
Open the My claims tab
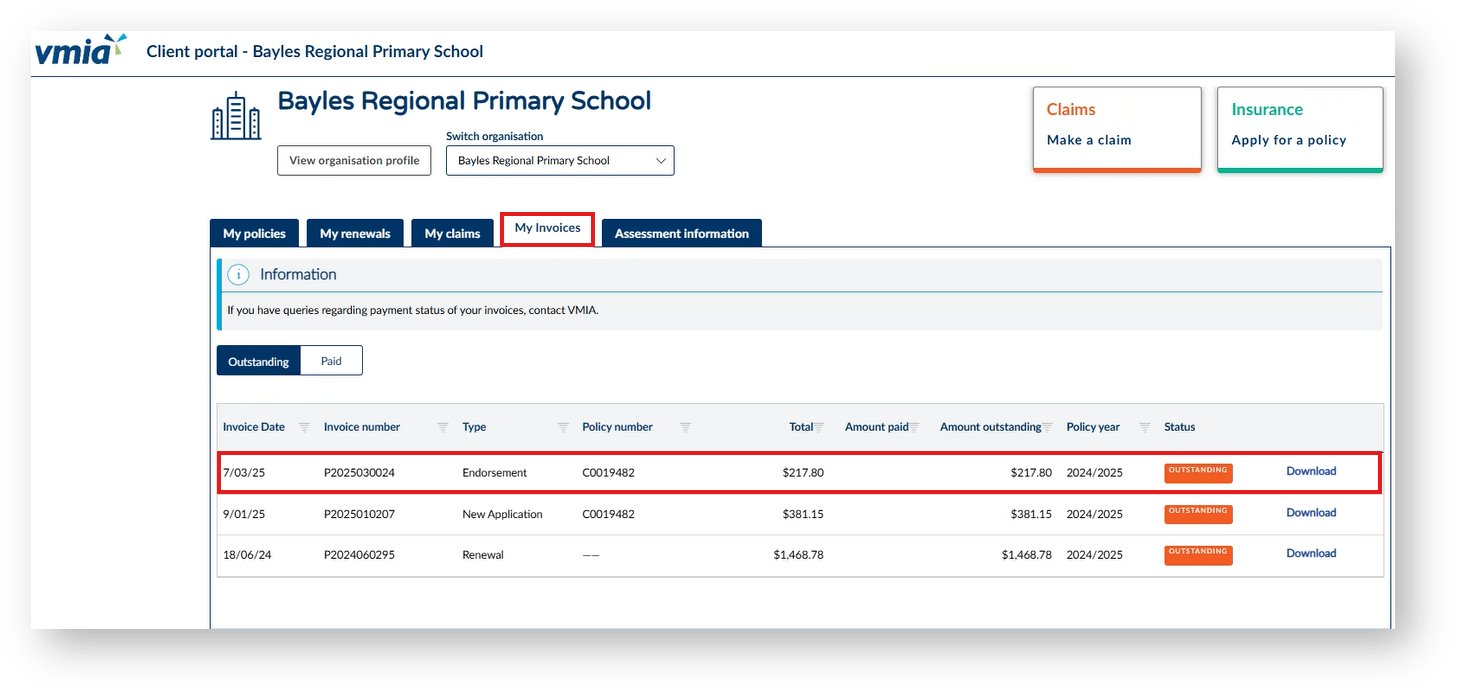[452, 233]
